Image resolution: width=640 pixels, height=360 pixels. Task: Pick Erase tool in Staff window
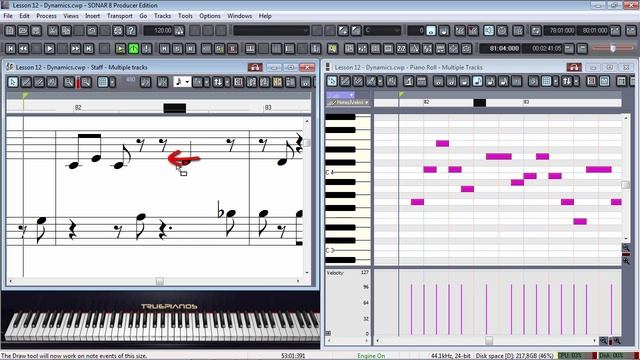point(39,82)
